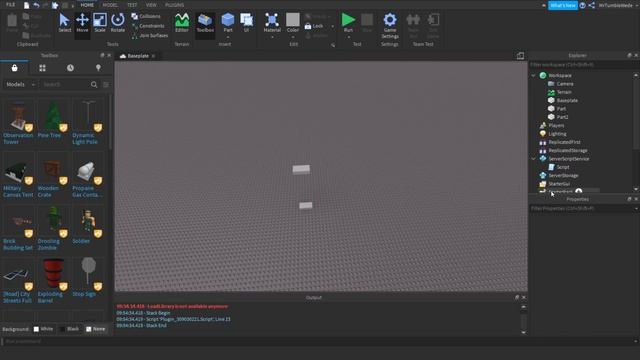Open the Terrain Editor
640x360 pixels.
pyautogui.click(x=182, y=23)
